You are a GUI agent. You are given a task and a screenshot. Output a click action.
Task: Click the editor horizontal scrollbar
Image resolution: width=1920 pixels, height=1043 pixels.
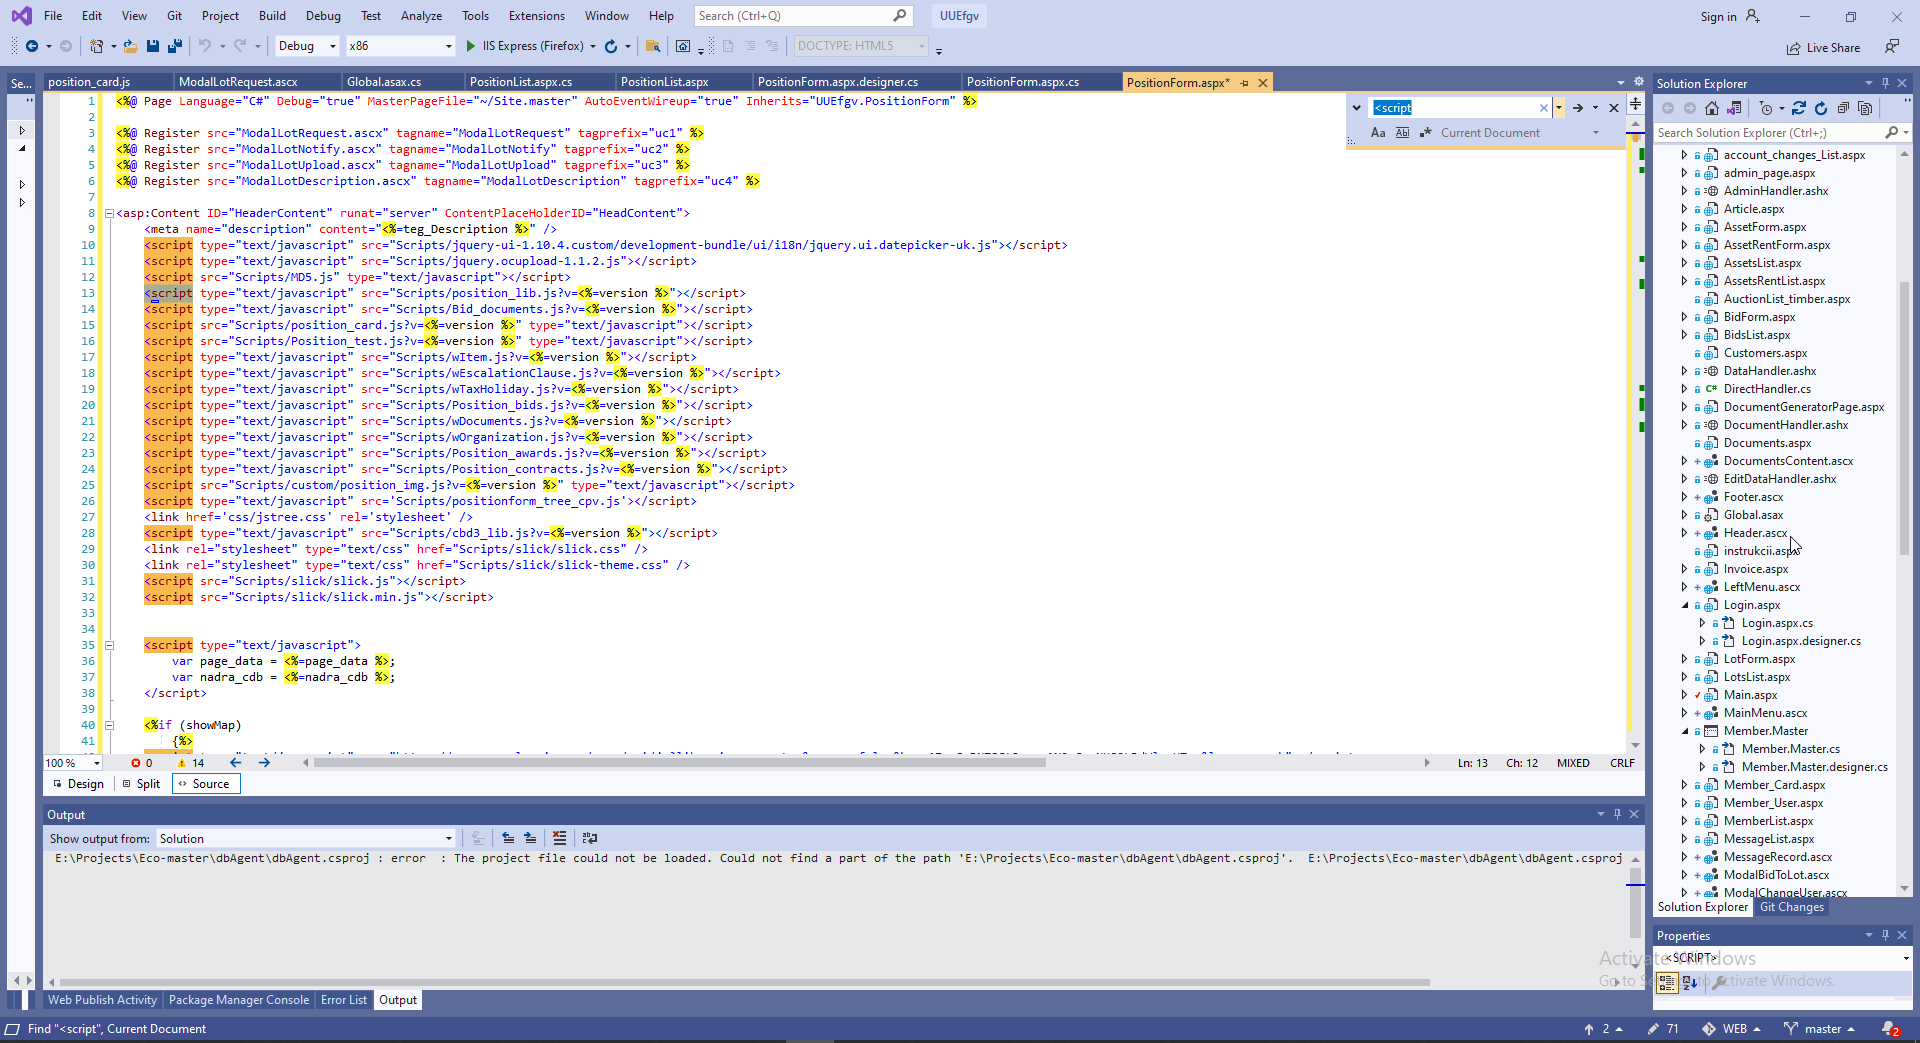[680, 763]
